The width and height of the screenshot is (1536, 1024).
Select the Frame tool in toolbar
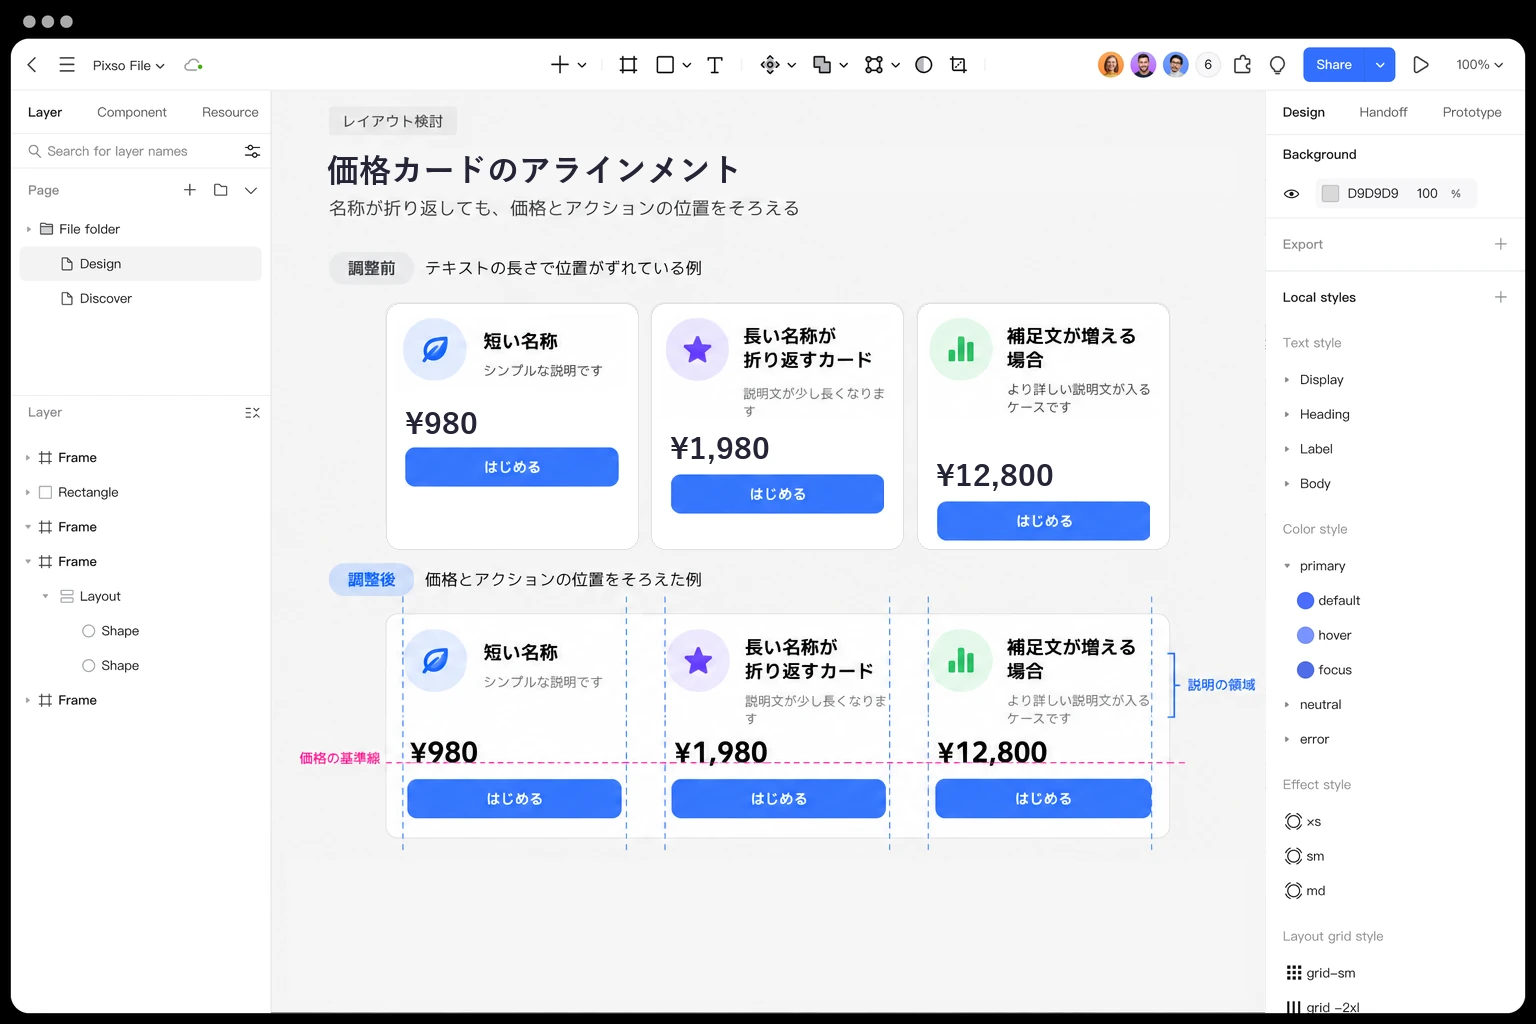[x=628, y=65]
